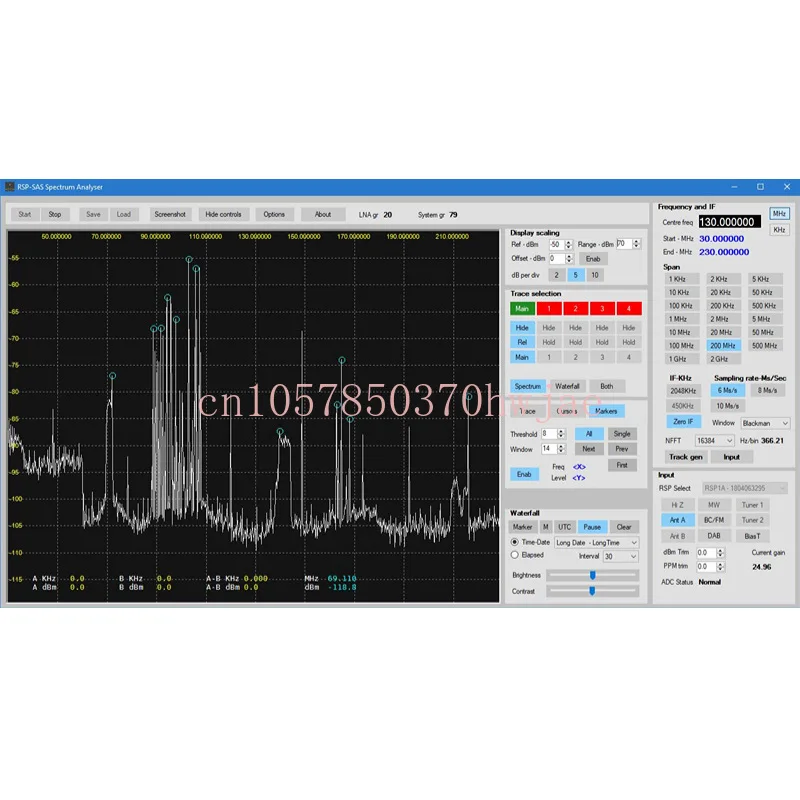This screenshot has height=800, width=800.
Task: Select the Time-Date radio button
Action: coord(515,542)
